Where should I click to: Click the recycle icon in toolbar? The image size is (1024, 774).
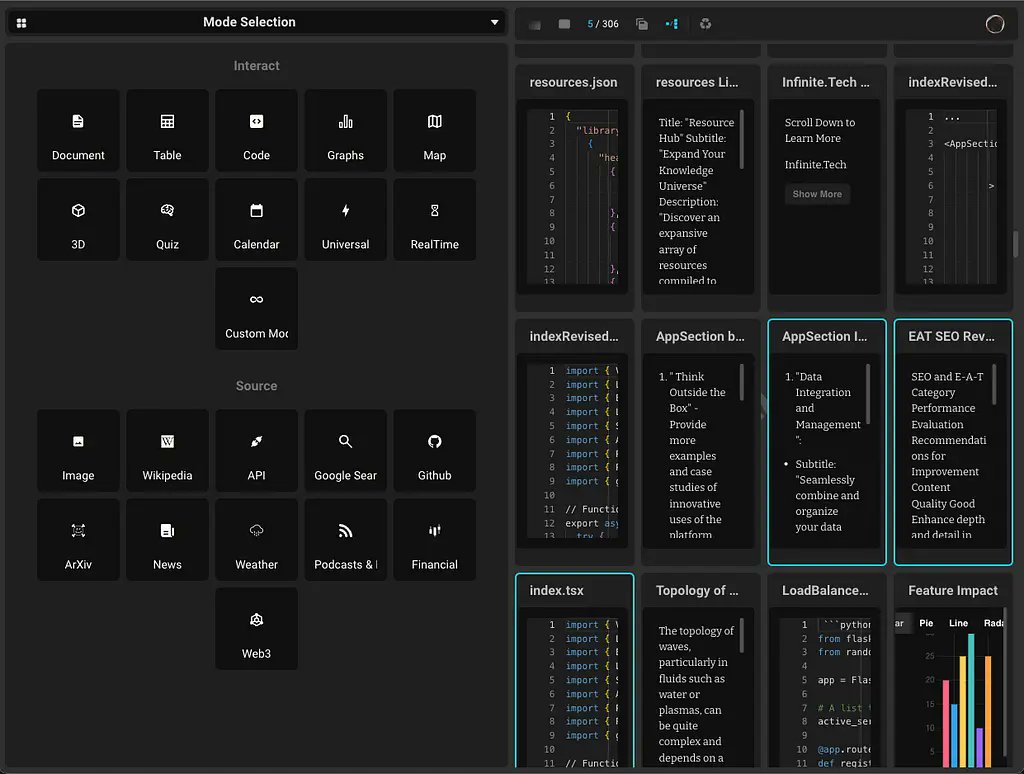(x=705, y=24)
